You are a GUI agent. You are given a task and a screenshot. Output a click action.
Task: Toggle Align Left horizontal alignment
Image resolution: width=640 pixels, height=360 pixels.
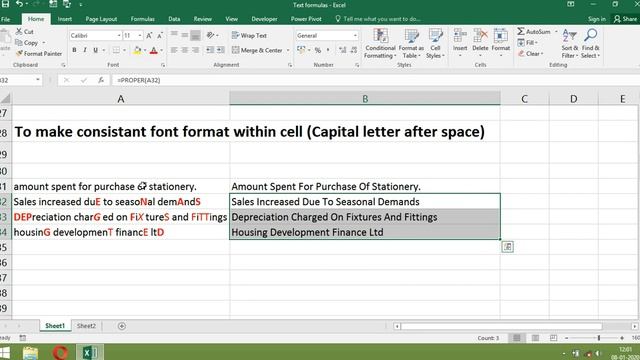point(174,50)
